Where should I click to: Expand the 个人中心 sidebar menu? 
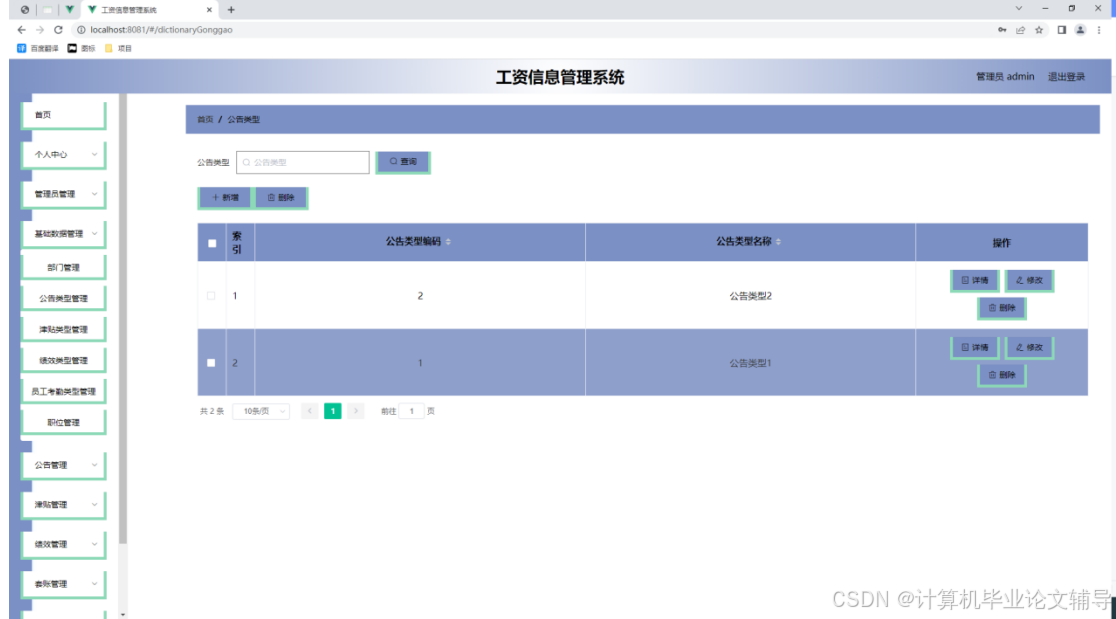point(63,155)
